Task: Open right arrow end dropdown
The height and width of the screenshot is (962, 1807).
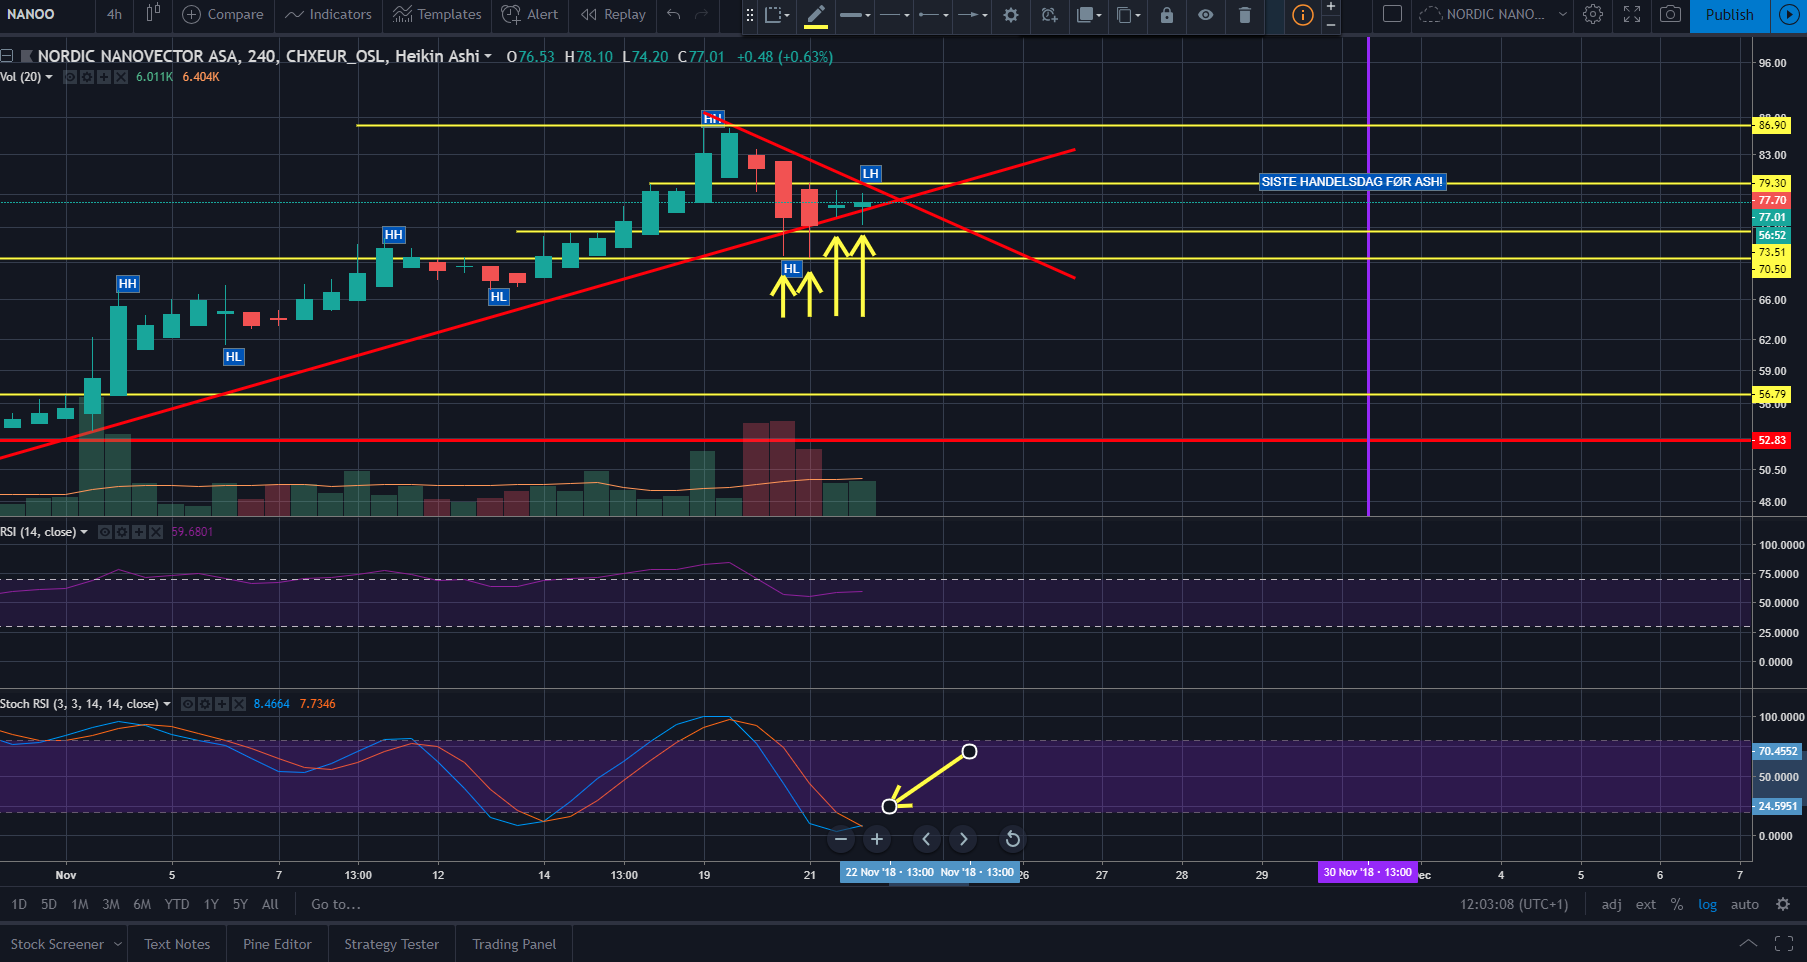Action: tap(972, 15)
